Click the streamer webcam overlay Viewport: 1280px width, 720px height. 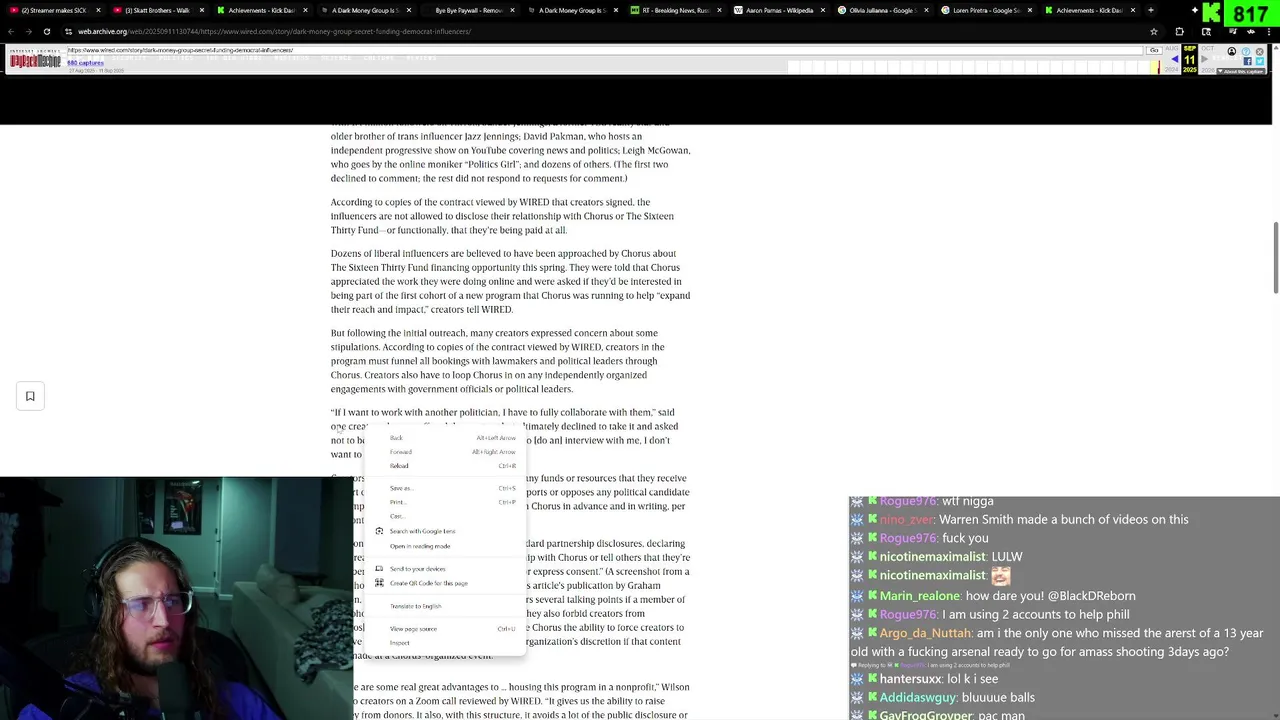[x=176, y=599]
